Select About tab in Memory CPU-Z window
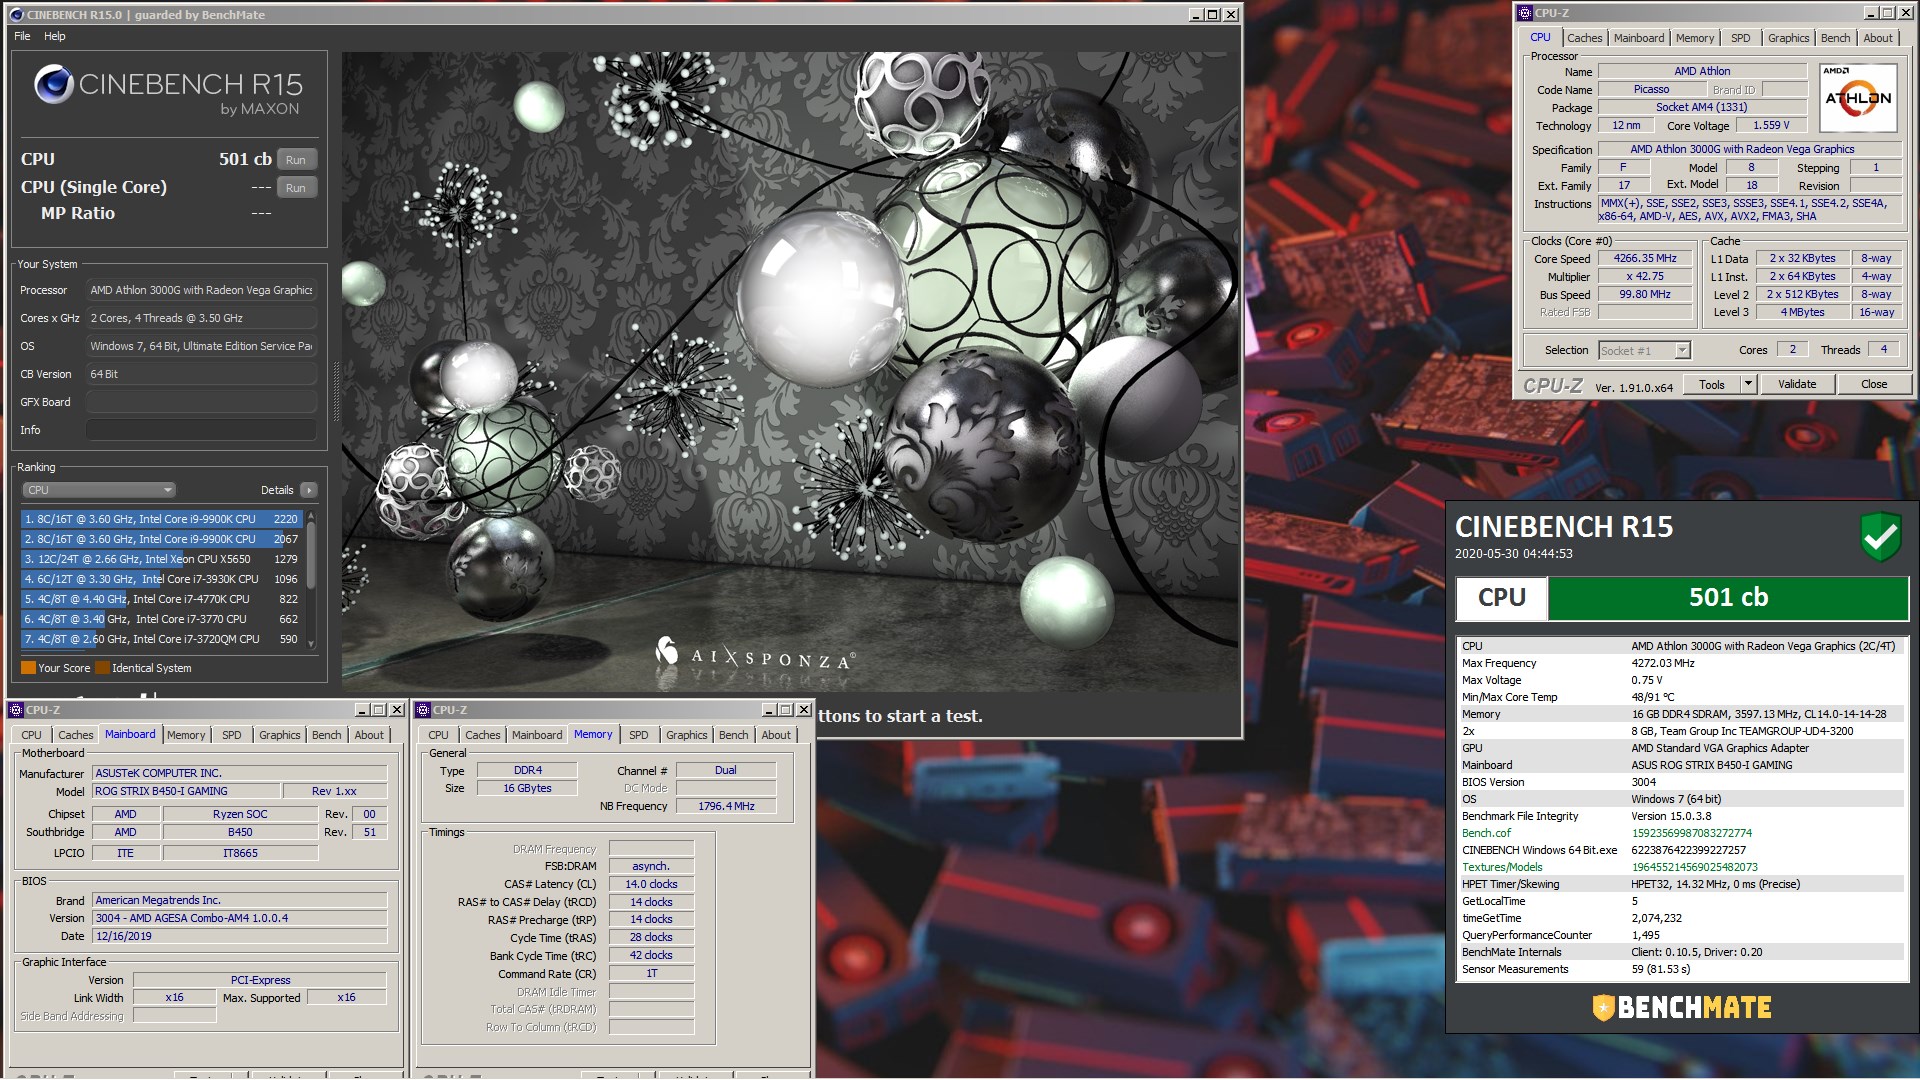The height and width of the screenshot is (1080, 1920). [776, 735]
